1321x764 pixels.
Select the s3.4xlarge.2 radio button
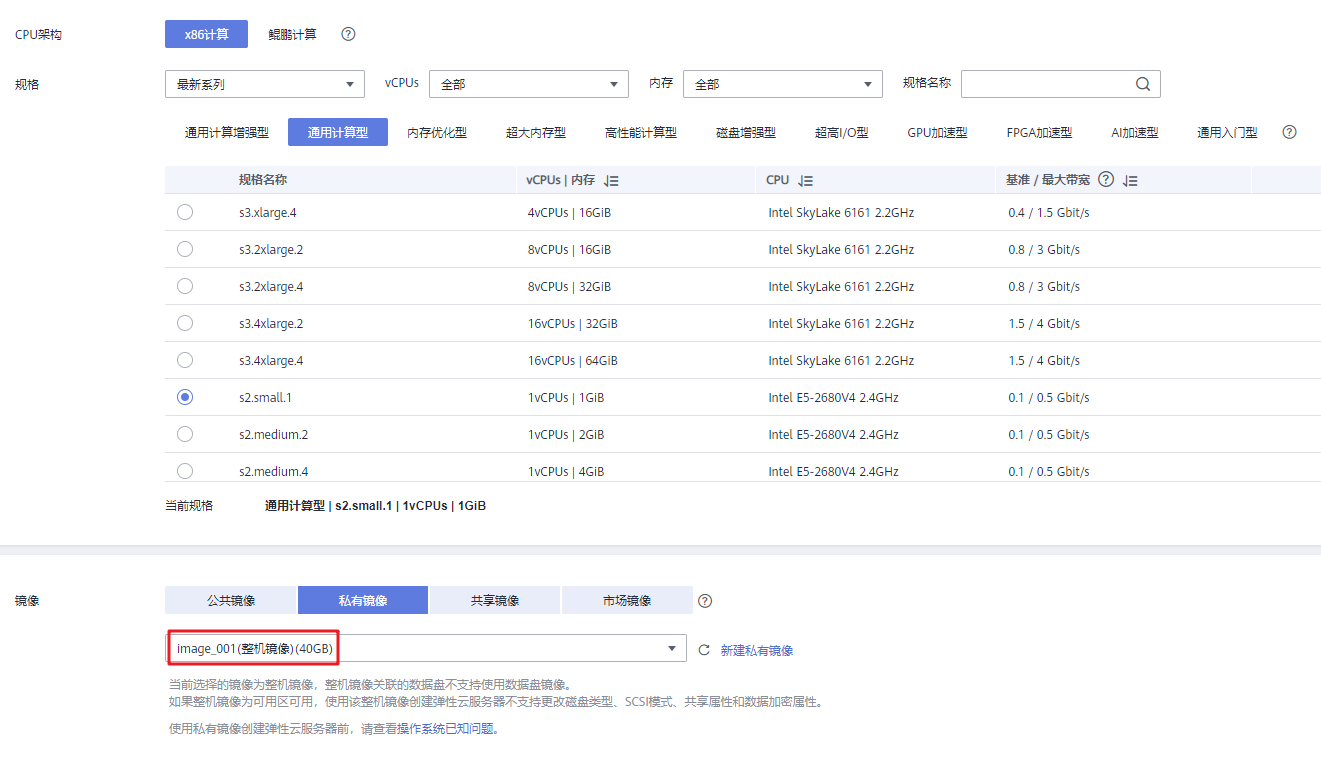[x=185, y=323]
